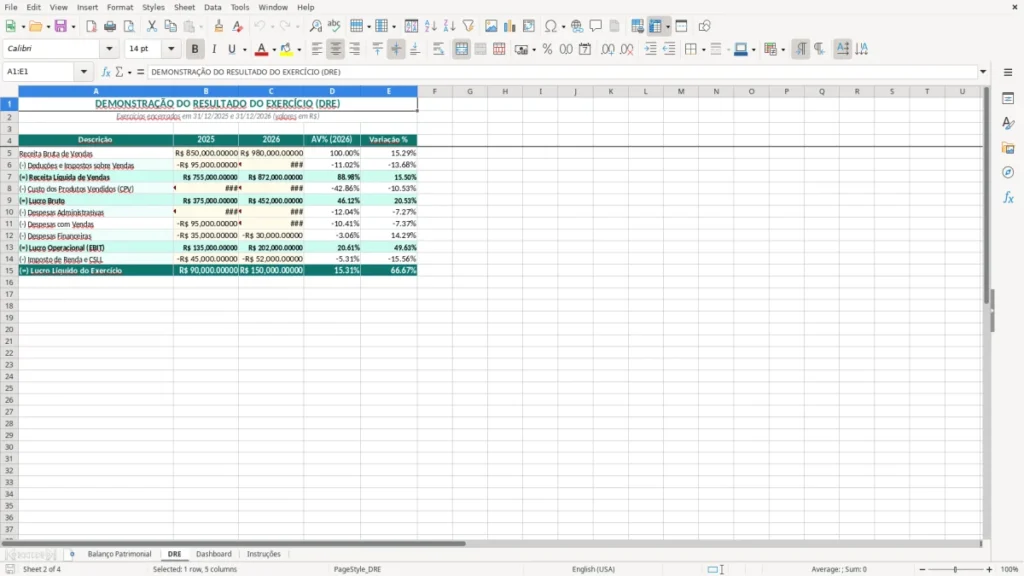Screen dimensions: 1024x576
Task: Click the Background Color yellow highlight button
Action: [x=286, y=49]
